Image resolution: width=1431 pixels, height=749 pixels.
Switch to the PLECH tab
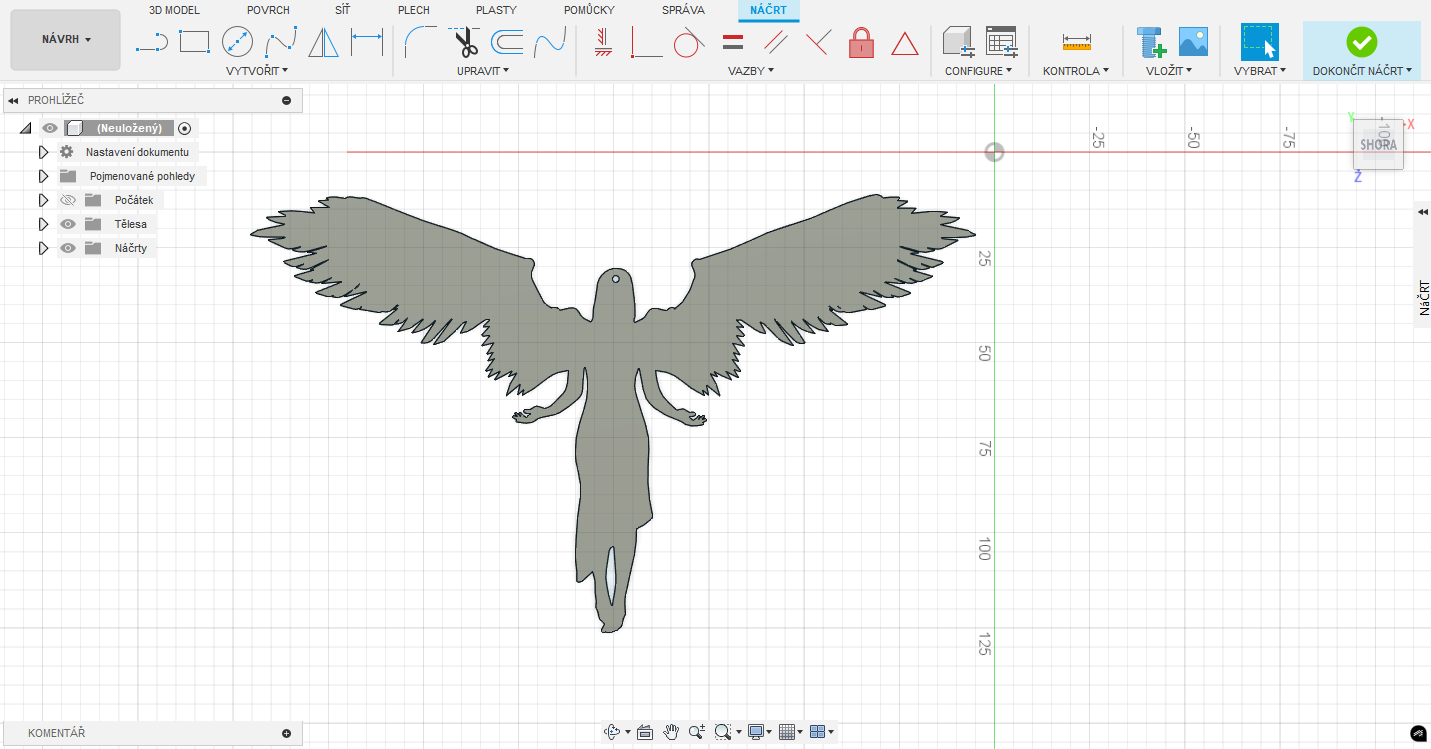[x=413, y=10]
